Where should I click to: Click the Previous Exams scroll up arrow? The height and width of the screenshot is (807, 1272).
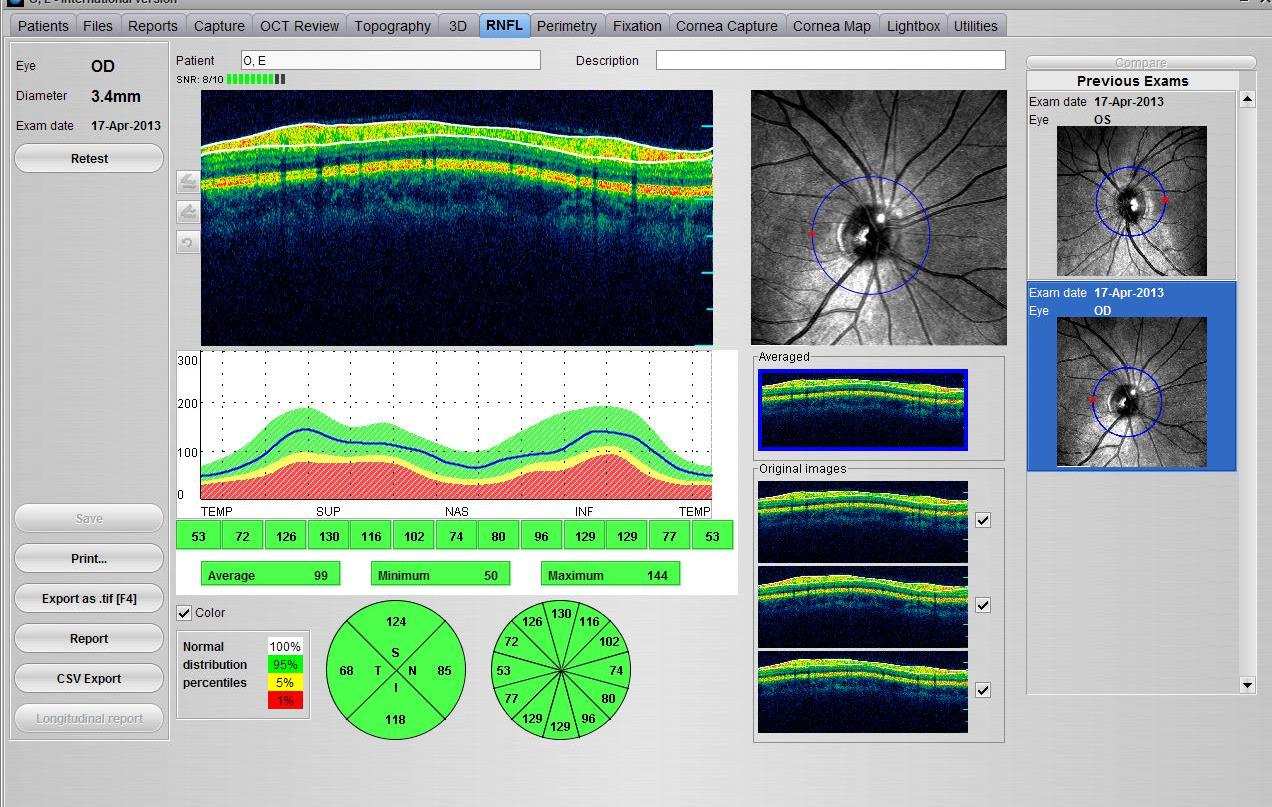[1247, 99]
